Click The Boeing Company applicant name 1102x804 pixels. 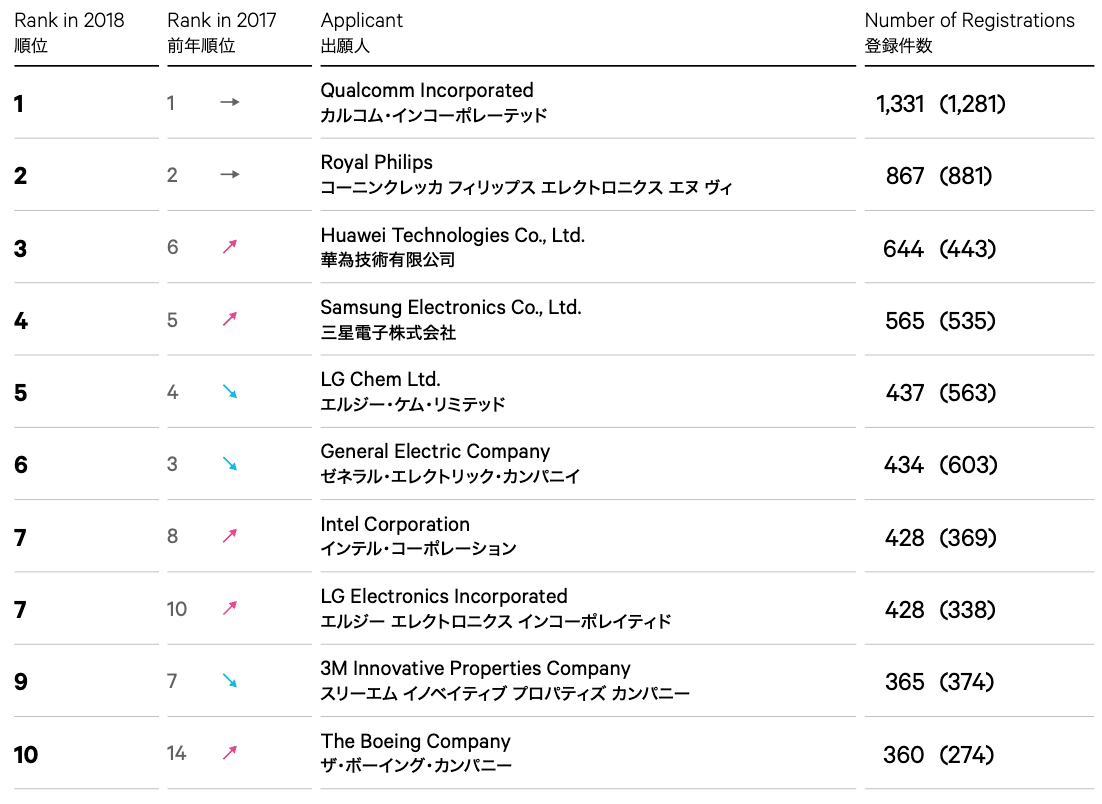tap(415, 741)
